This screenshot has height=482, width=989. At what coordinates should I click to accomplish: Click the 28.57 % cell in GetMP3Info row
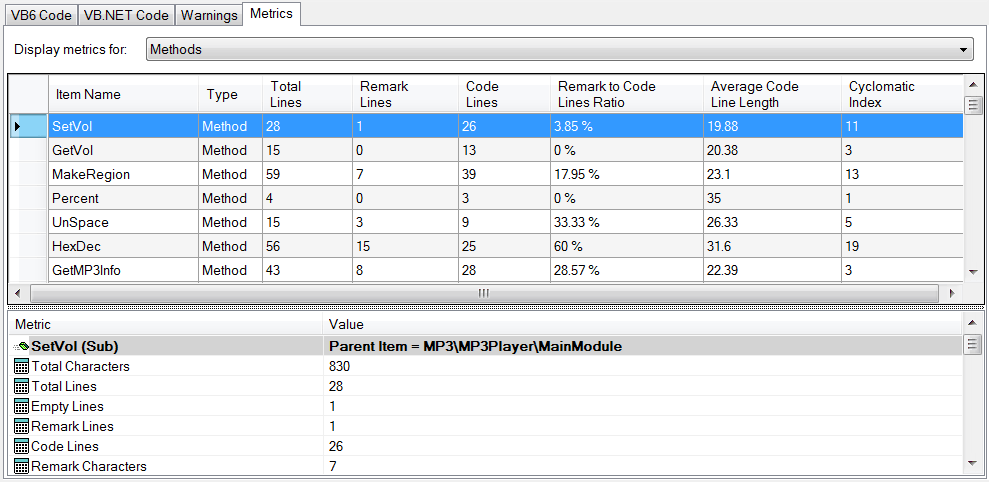[x=626, y=270]
